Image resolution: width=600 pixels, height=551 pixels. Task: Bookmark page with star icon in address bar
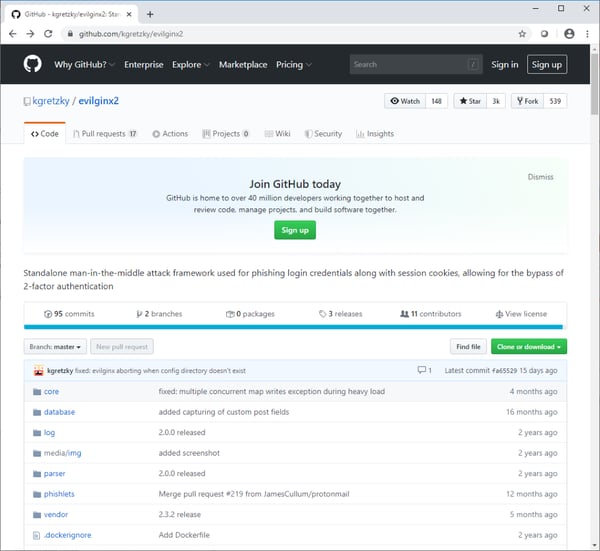pyautogui.click(x=522, y=34)
